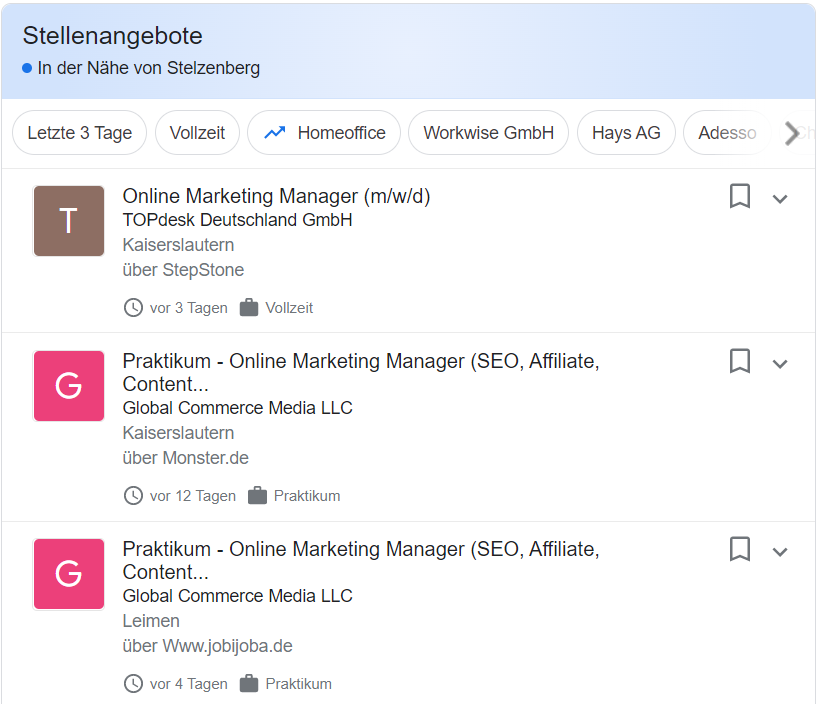Image resolution: width=821 pixels, height=704 pixels.
Task: Filter by employer 'Hays AG'
Action: click(626, 133)
